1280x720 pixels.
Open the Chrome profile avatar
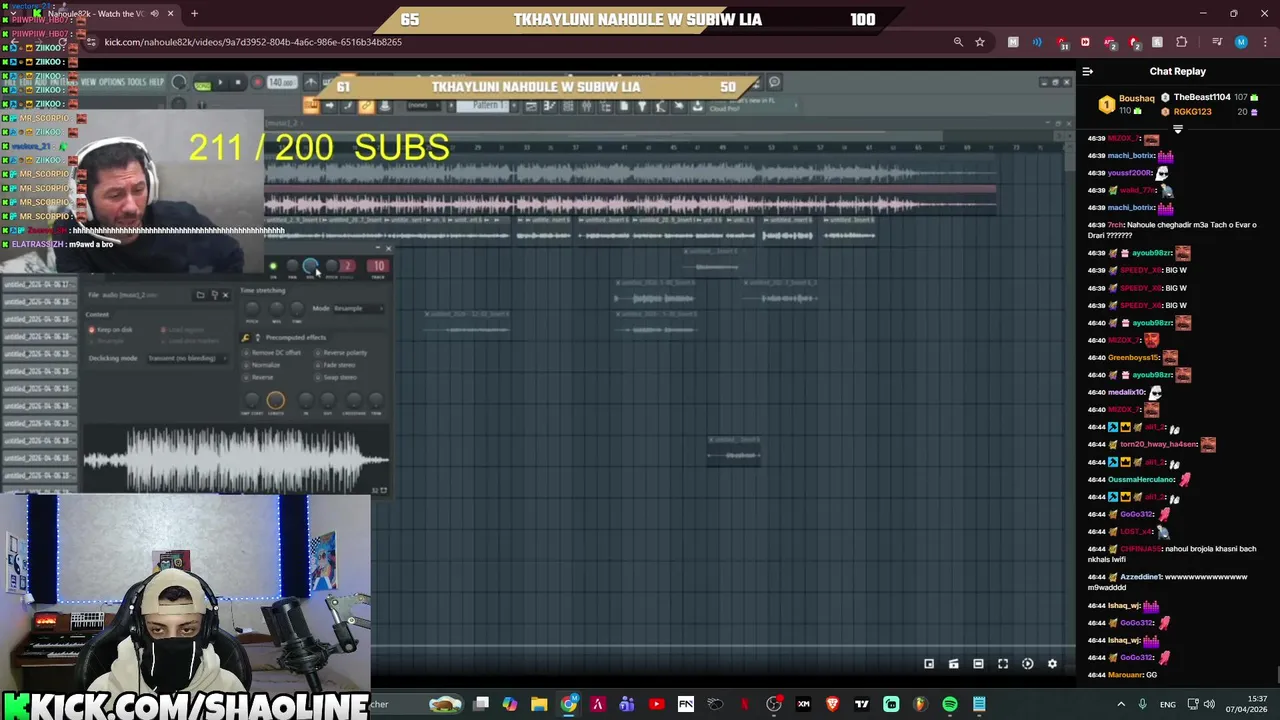click(x=1241, y=42)
